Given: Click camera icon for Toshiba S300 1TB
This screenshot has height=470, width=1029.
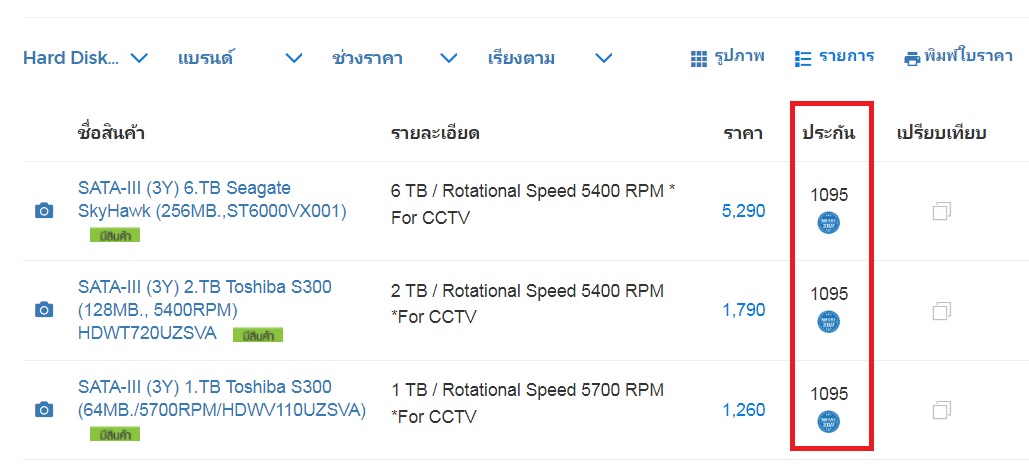Looking at the screenshot, I should coord(43,410).
